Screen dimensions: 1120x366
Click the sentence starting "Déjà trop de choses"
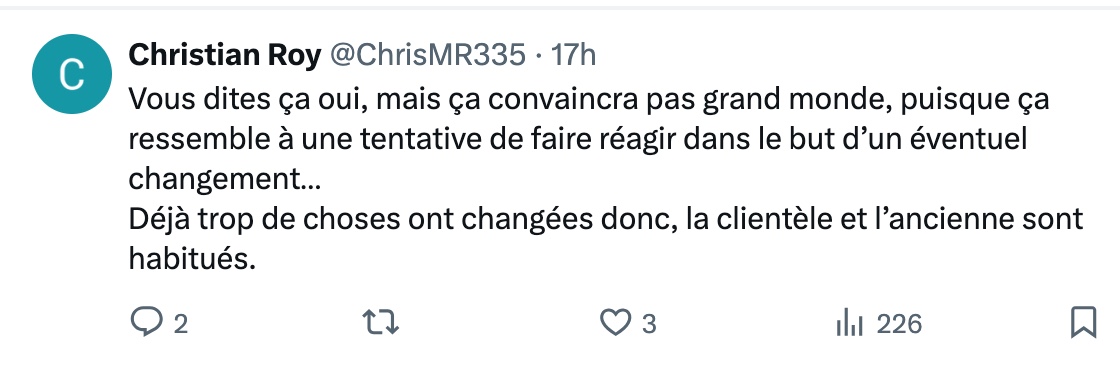[x=606, y=219]
